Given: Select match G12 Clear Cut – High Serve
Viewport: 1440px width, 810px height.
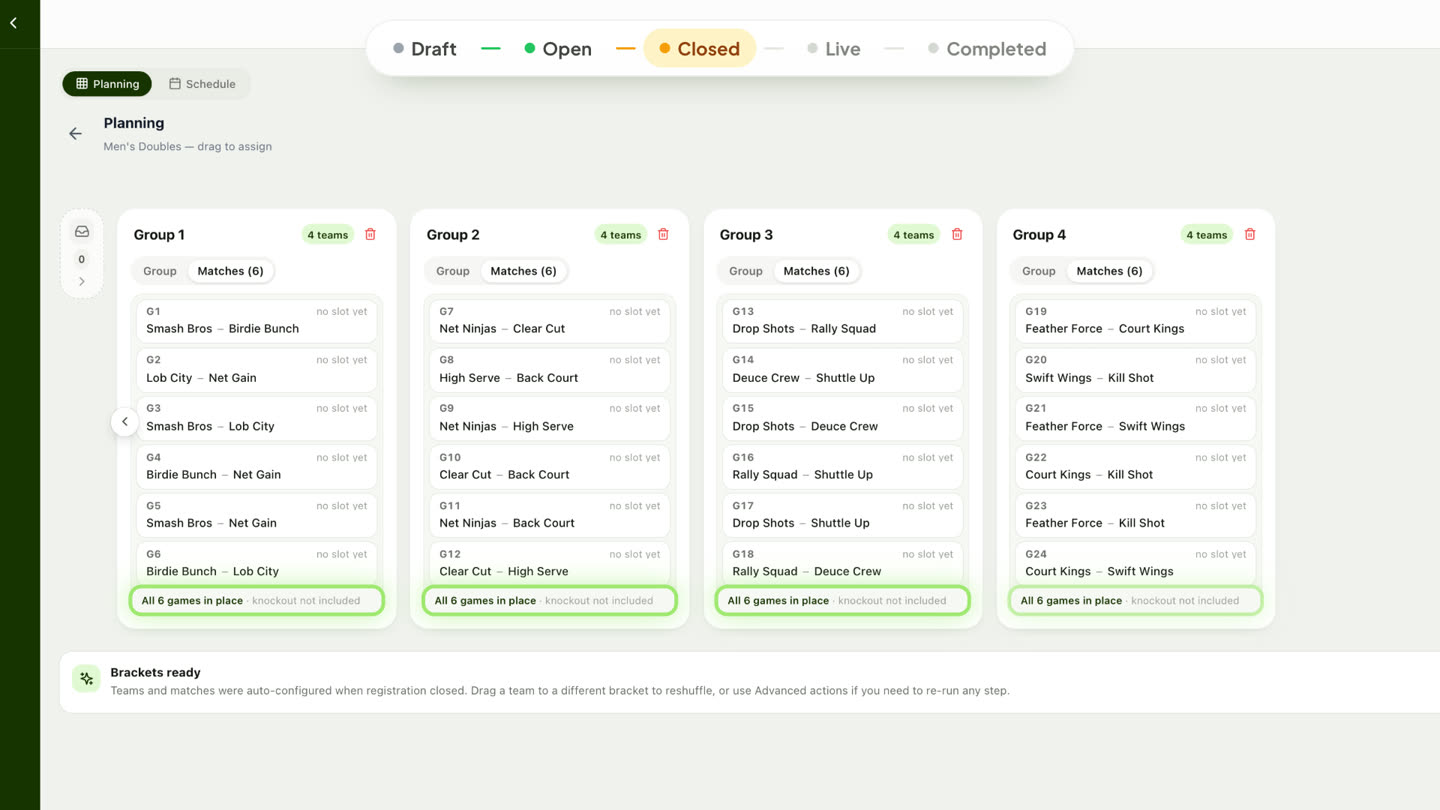Looking at the screenshot, I should [x=550, y=563].
